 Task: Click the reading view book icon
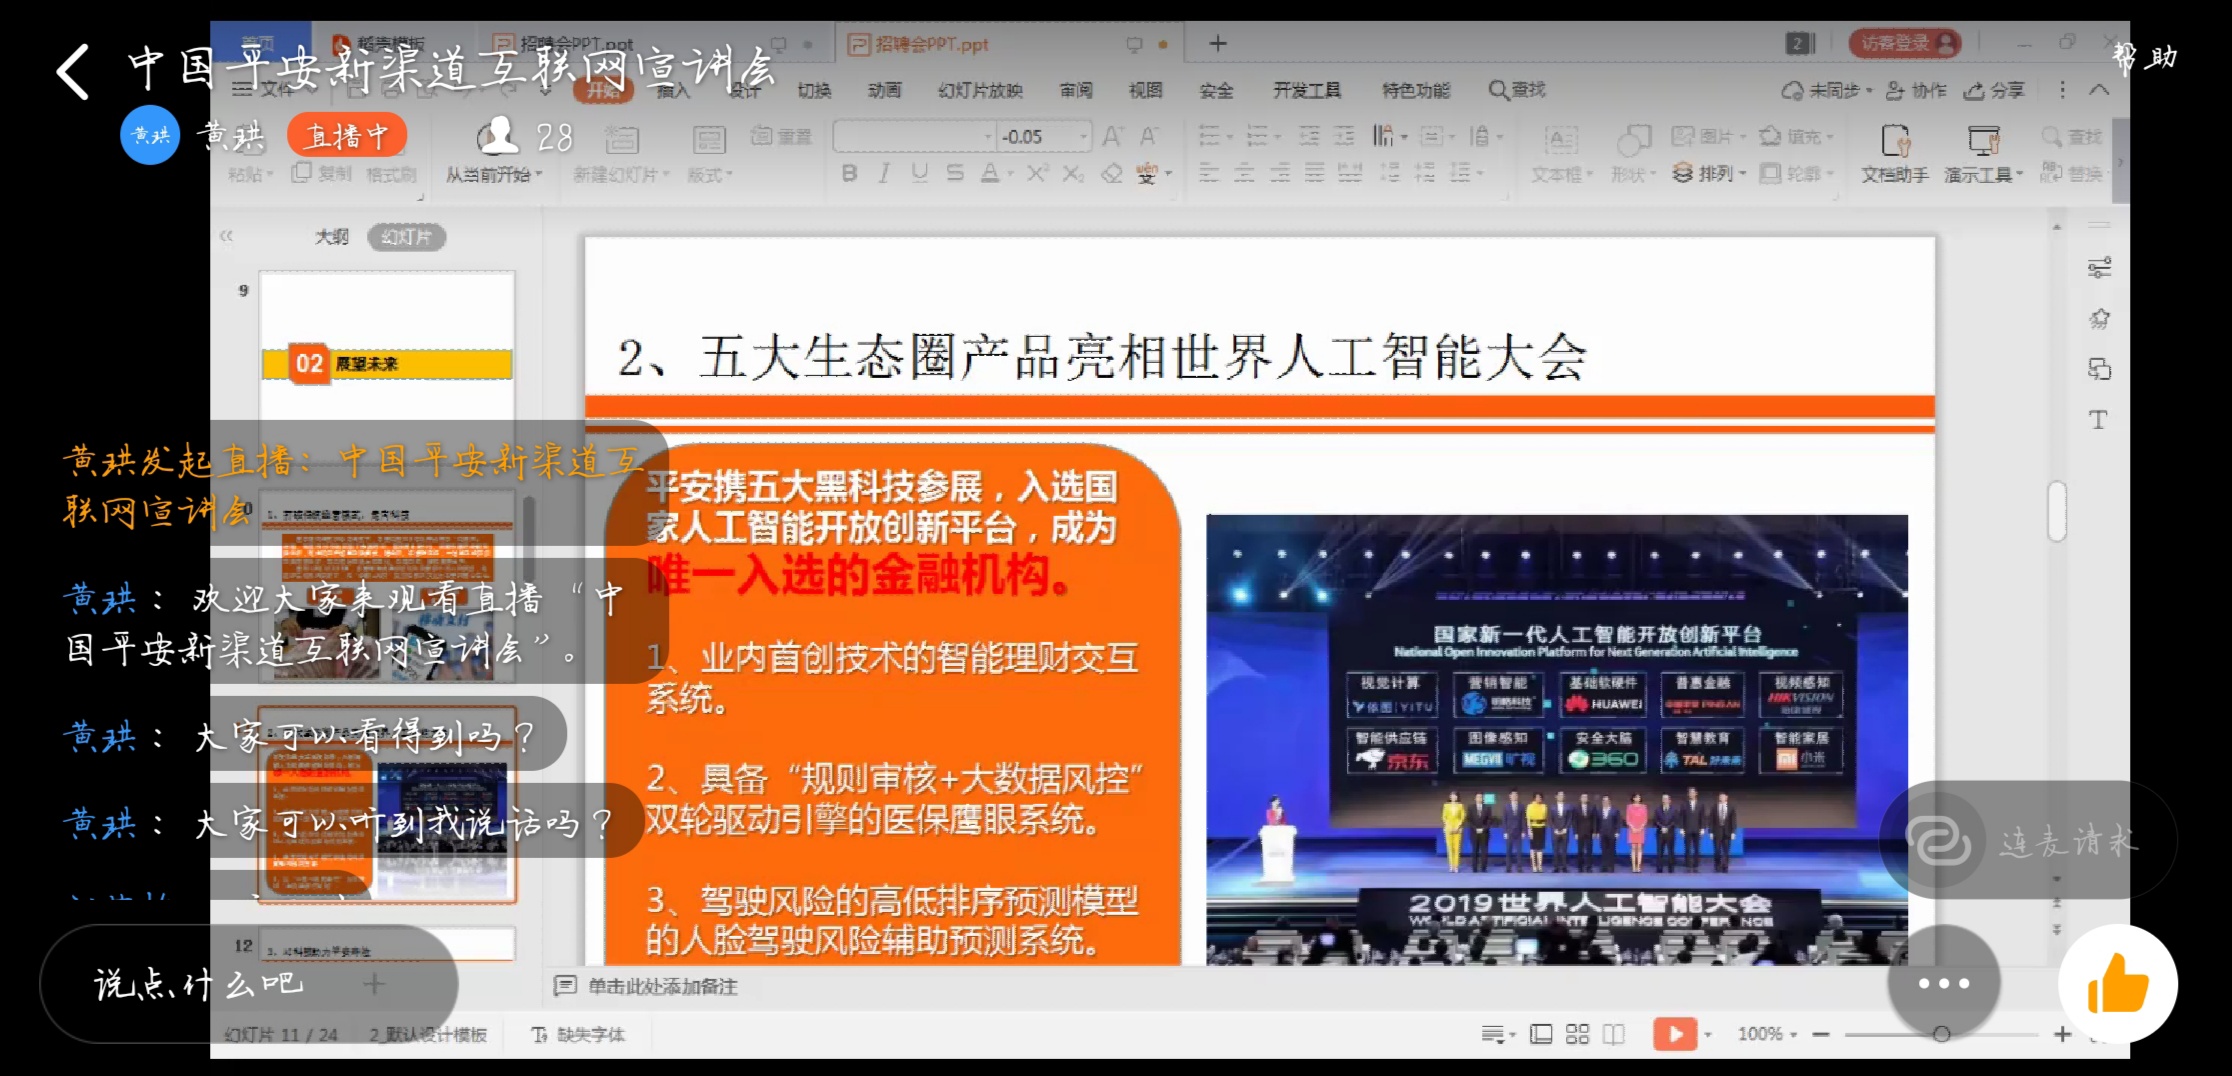click(1613, 1034)
